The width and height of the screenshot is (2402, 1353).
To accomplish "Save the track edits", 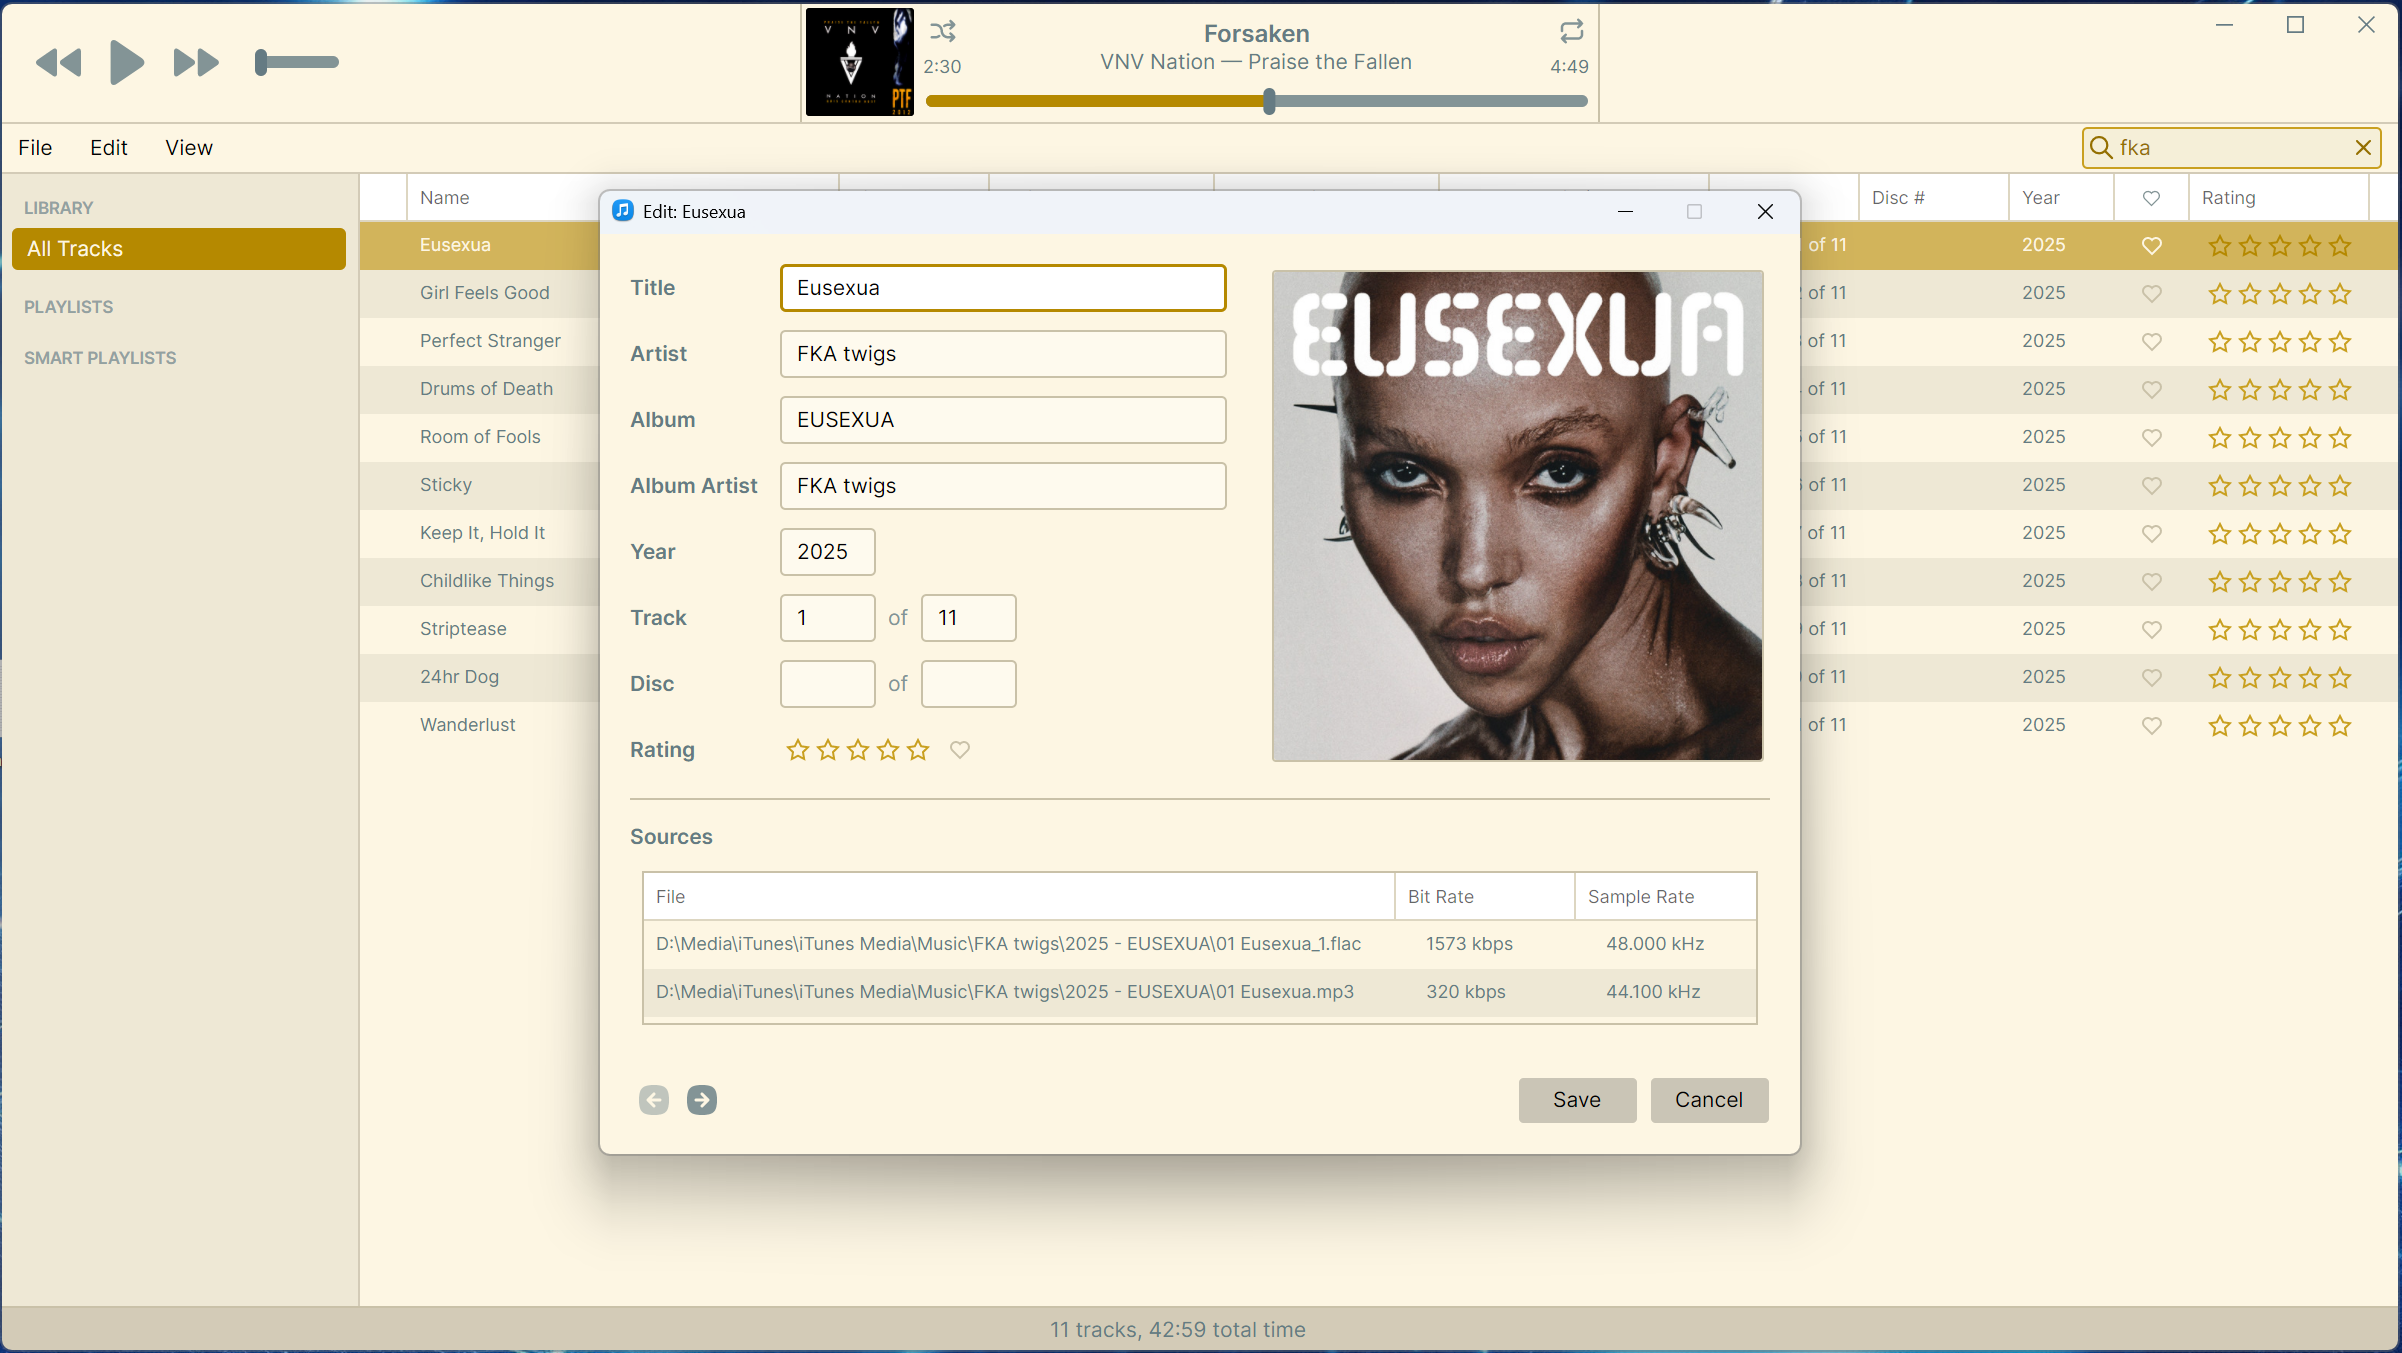I will click(1577, 1100).
